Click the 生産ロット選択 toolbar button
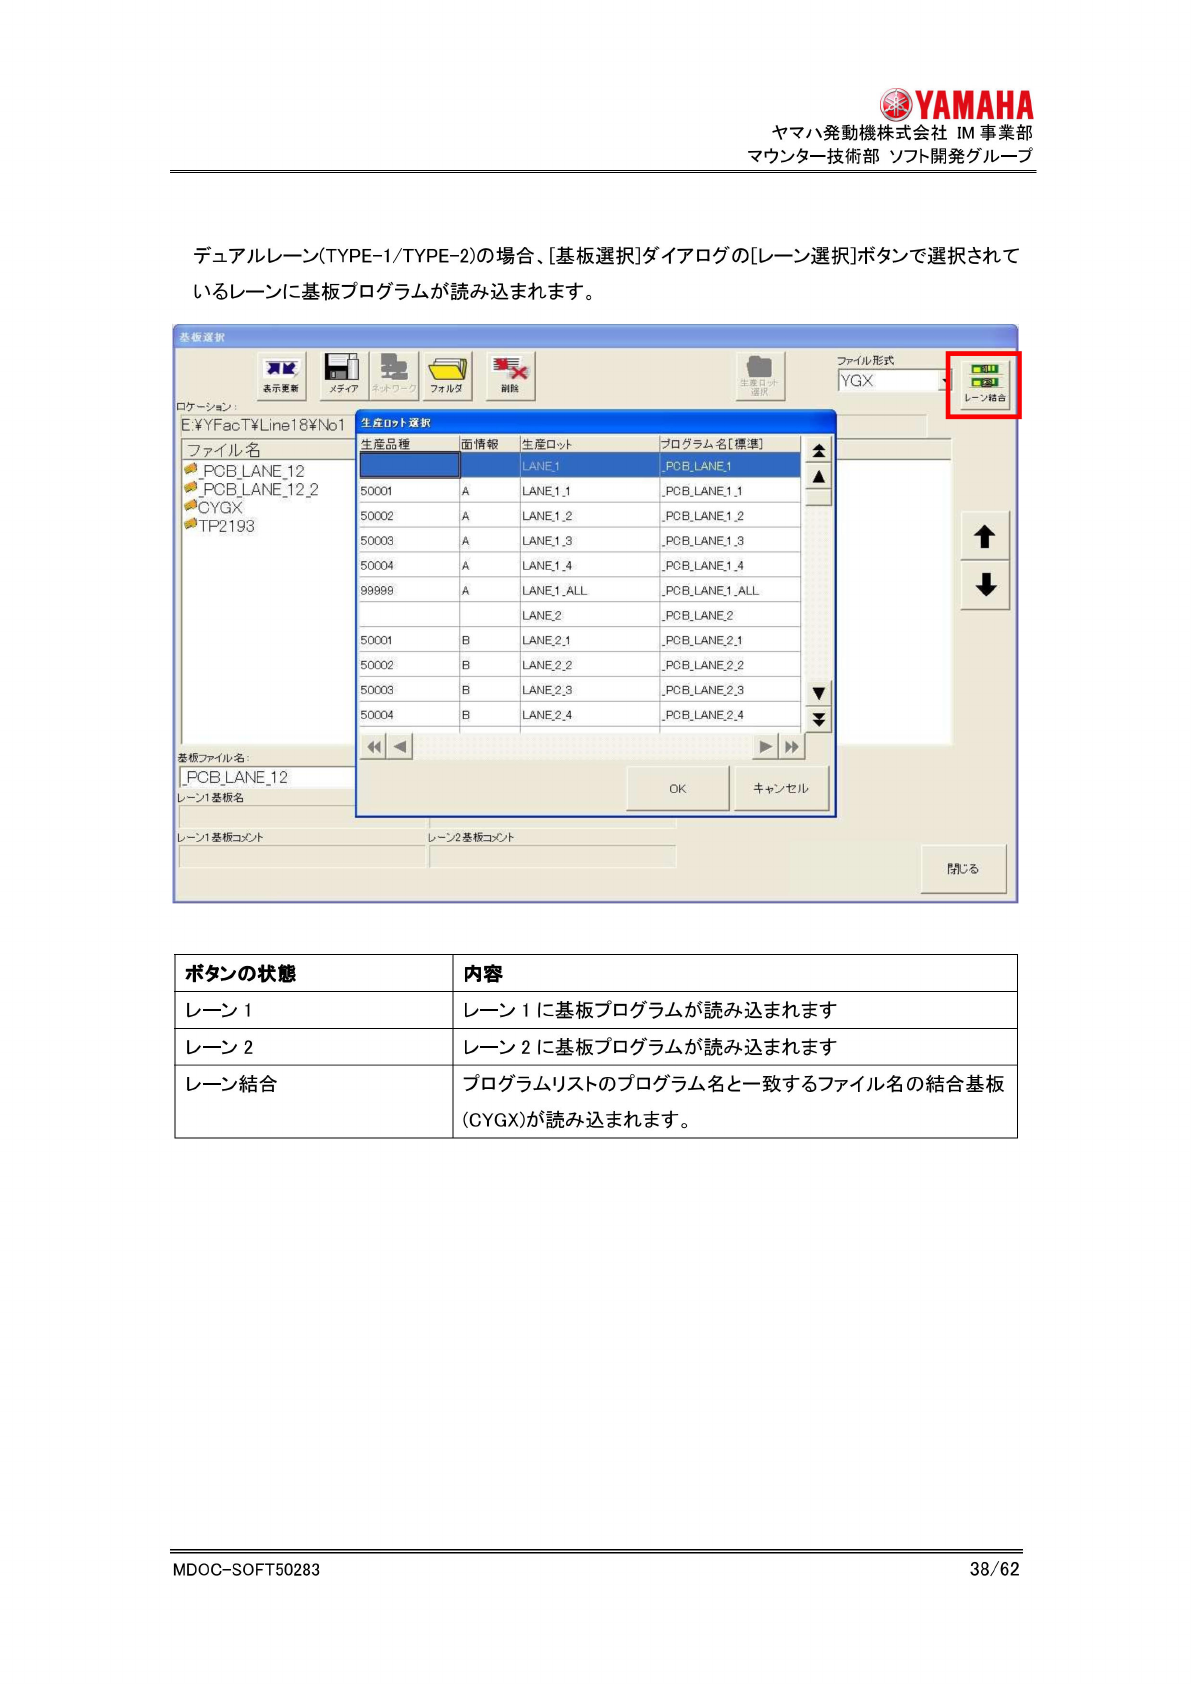 pos(760,376)
